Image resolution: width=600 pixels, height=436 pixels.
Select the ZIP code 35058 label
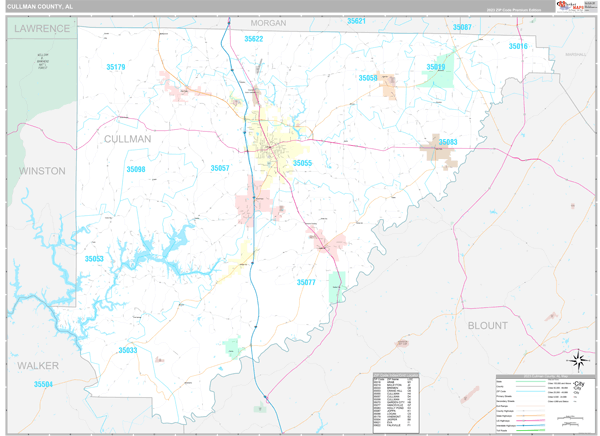368,77
